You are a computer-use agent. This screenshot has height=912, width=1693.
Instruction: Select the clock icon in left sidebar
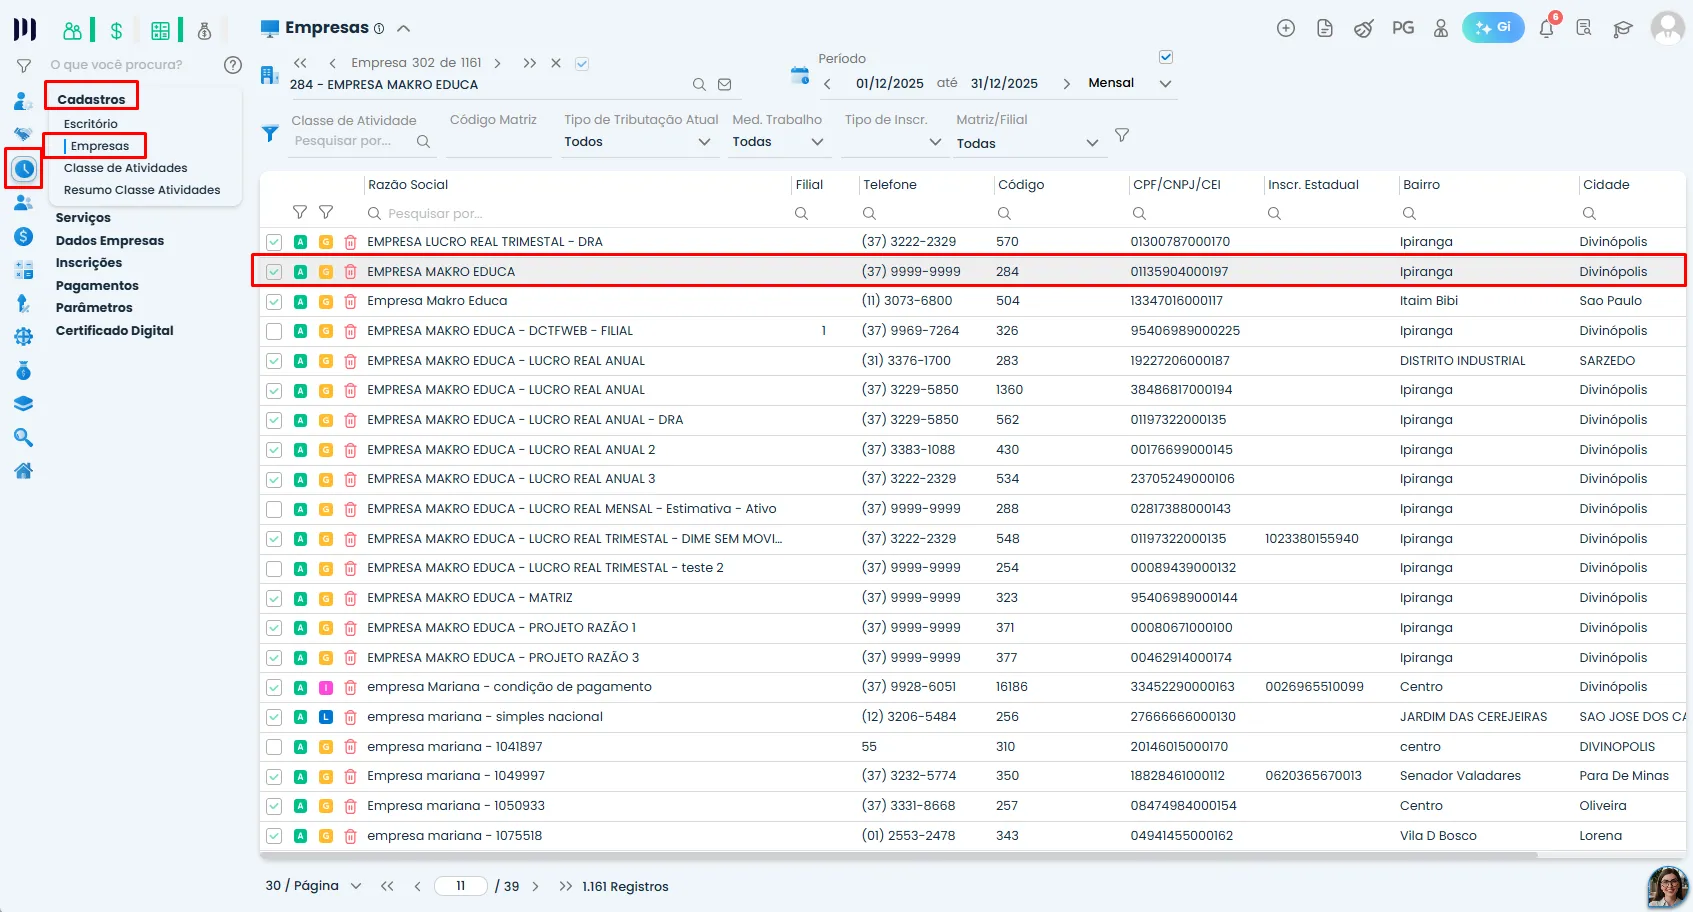[x=24, y=169]
